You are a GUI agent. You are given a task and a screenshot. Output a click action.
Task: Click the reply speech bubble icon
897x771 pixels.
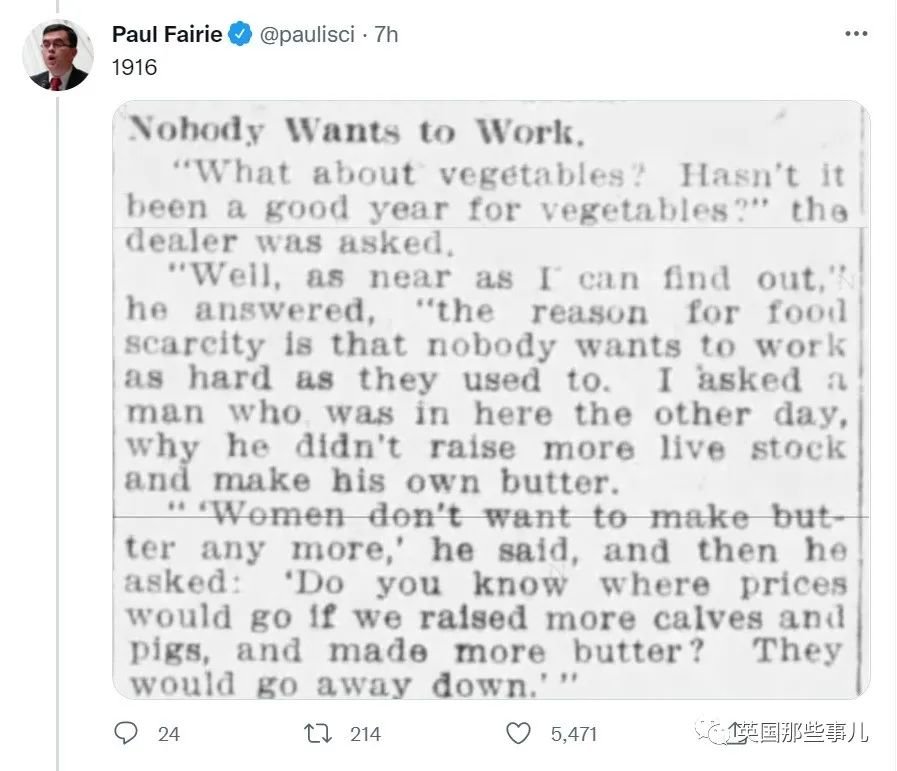pyautogui.click(x=126, y=733)
